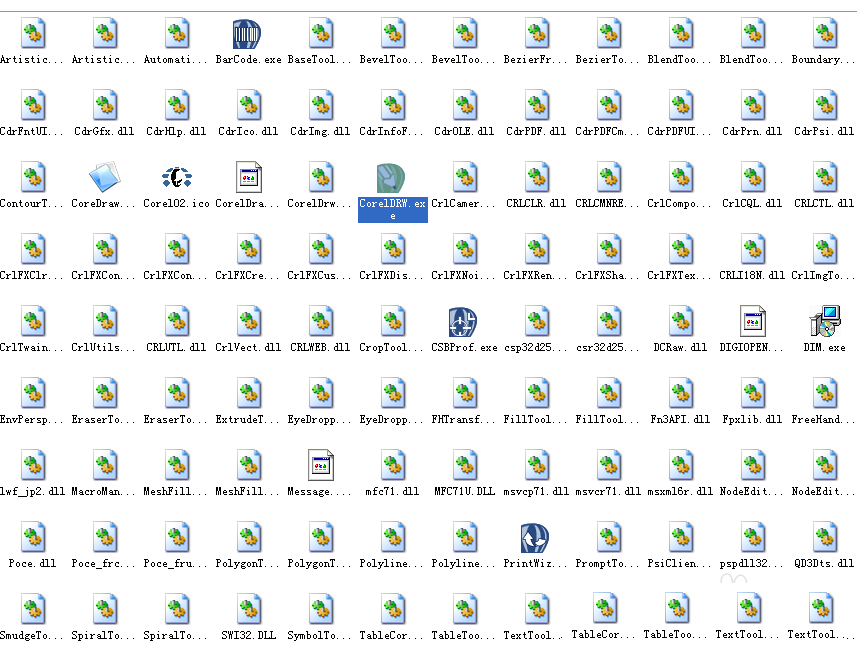Select the "BezierFr..." file name
Screen dimensions: 857x665
[536, 60]
